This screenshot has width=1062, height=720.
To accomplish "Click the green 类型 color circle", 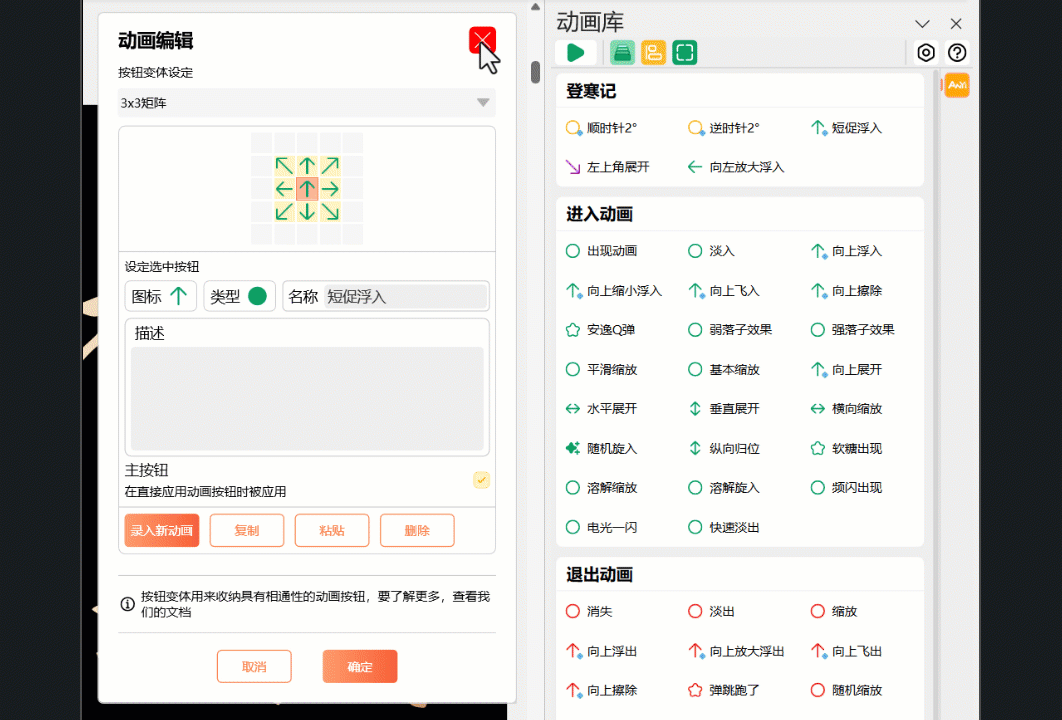I will [258, 296].
